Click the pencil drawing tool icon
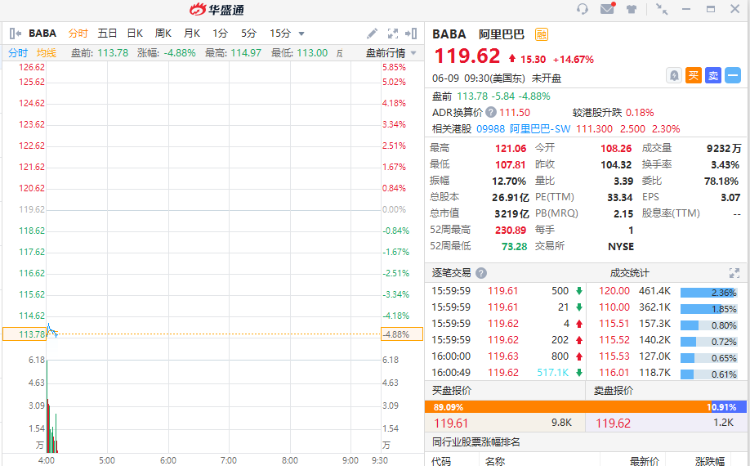750x466 pixels. [x=372, y=33]
